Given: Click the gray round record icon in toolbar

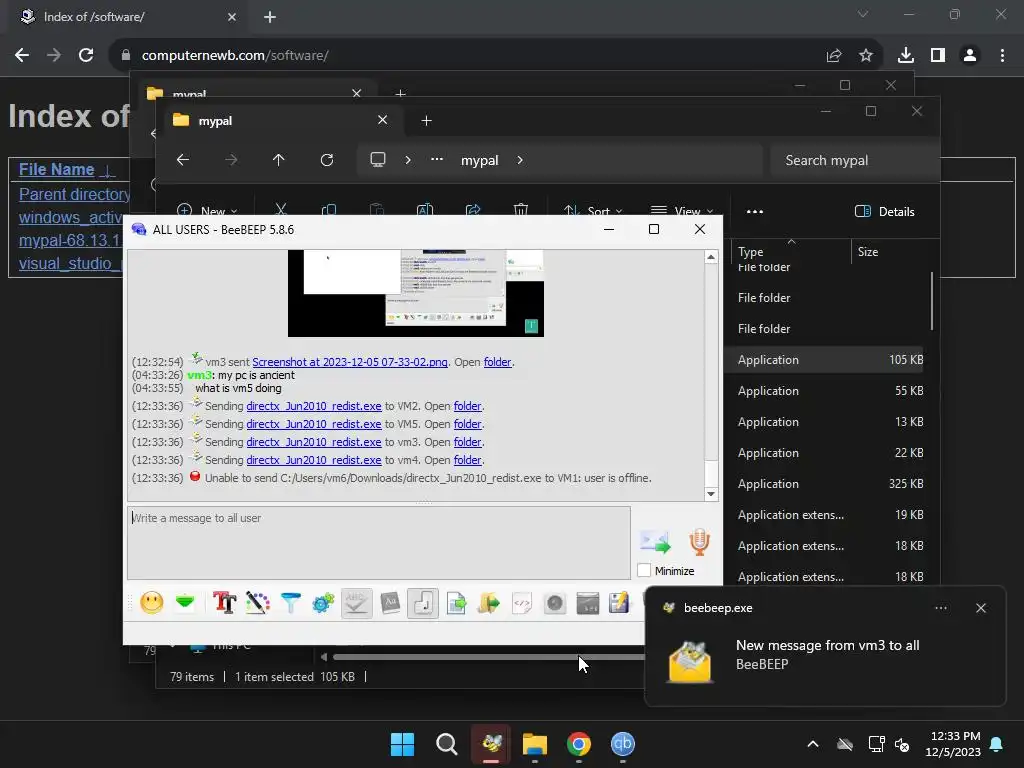Looking at the screenshot, I should pyautogui.click(x=554, y=602).
